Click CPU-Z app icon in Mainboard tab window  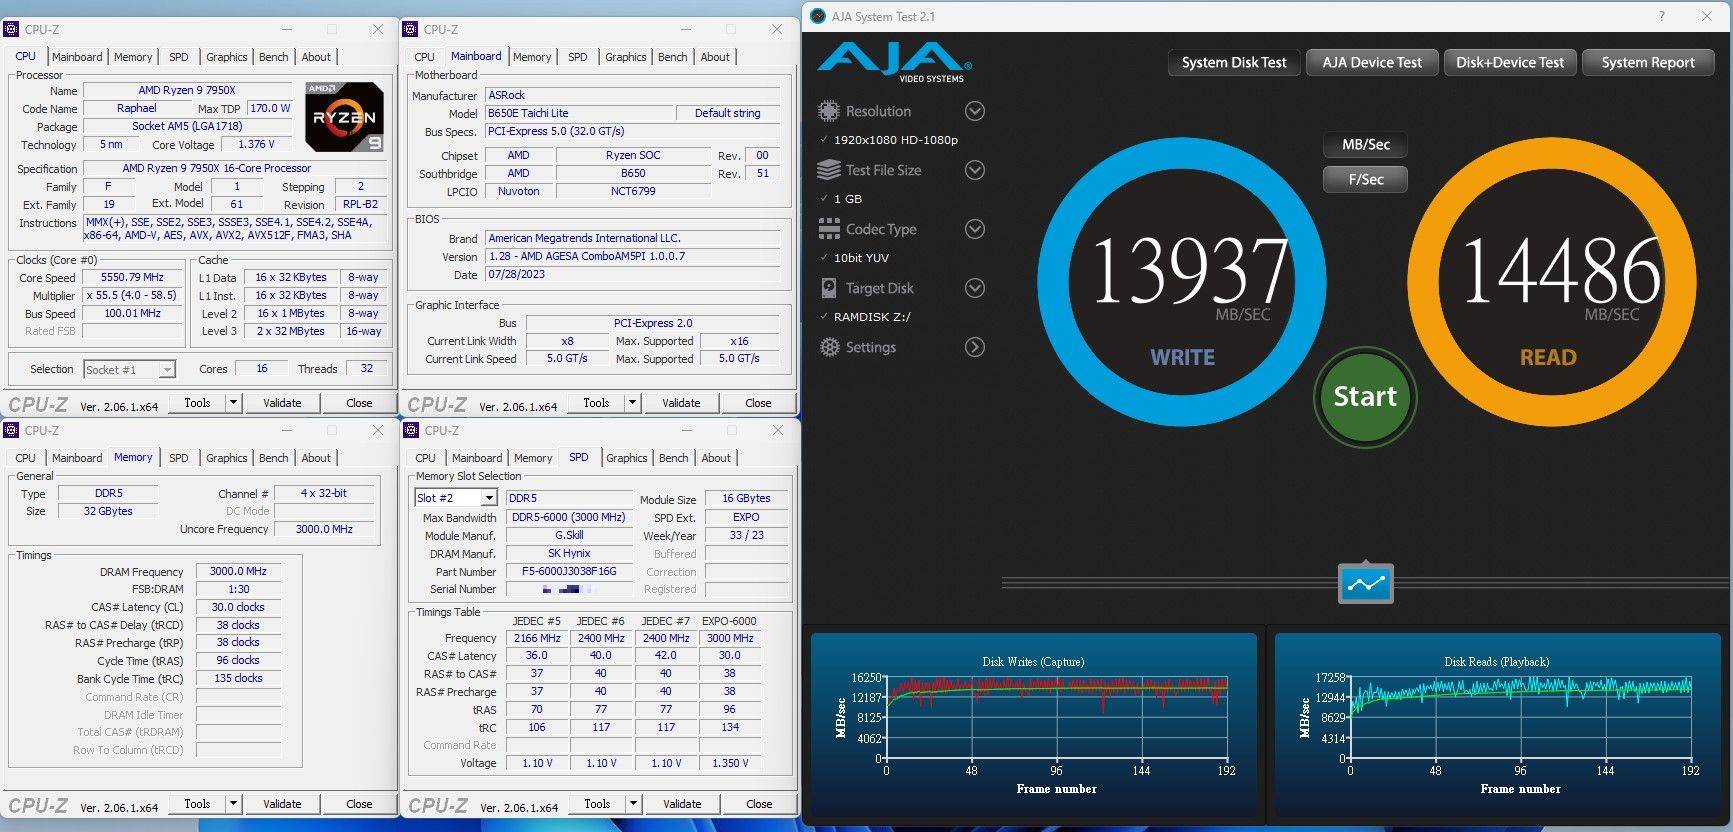(411, 29)
